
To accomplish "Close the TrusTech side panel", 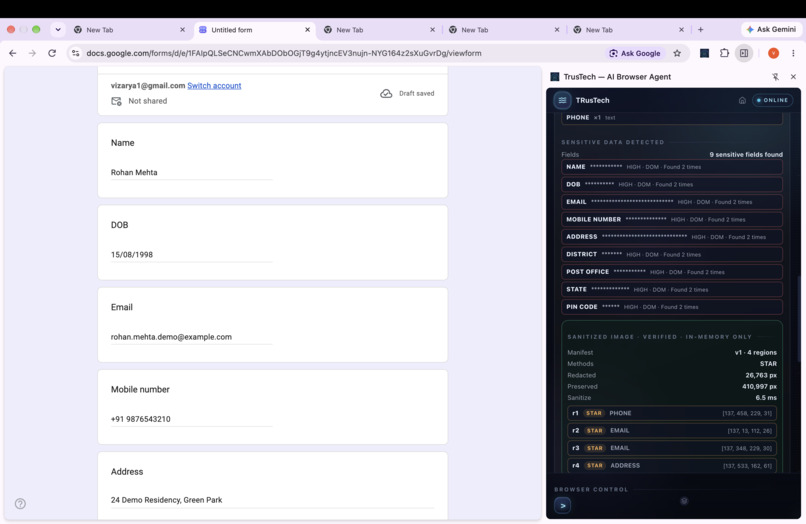I will (x=793, y=77).
